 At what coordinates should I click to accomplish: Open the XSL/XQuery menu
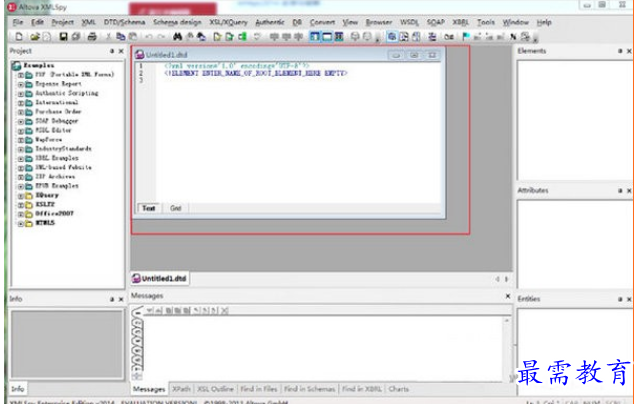pos(228,22)
